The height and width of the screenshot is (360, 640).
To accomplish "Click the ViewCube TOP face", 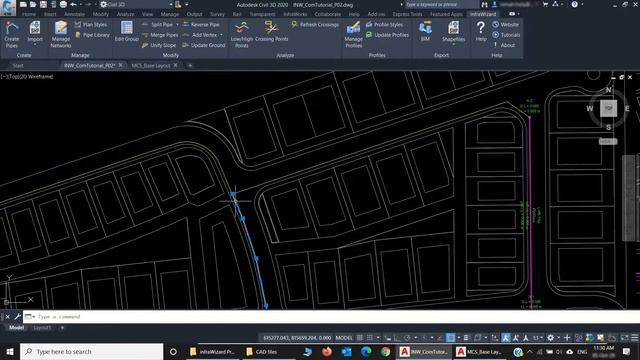I will [608, 109].
